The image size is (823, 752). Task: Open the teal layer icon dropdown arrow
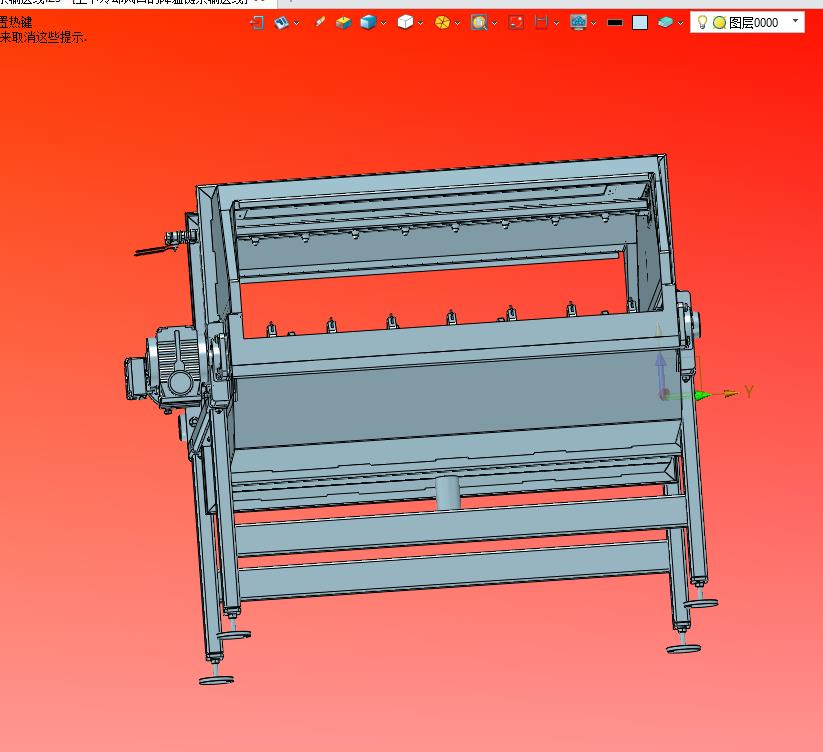point(680,23)
